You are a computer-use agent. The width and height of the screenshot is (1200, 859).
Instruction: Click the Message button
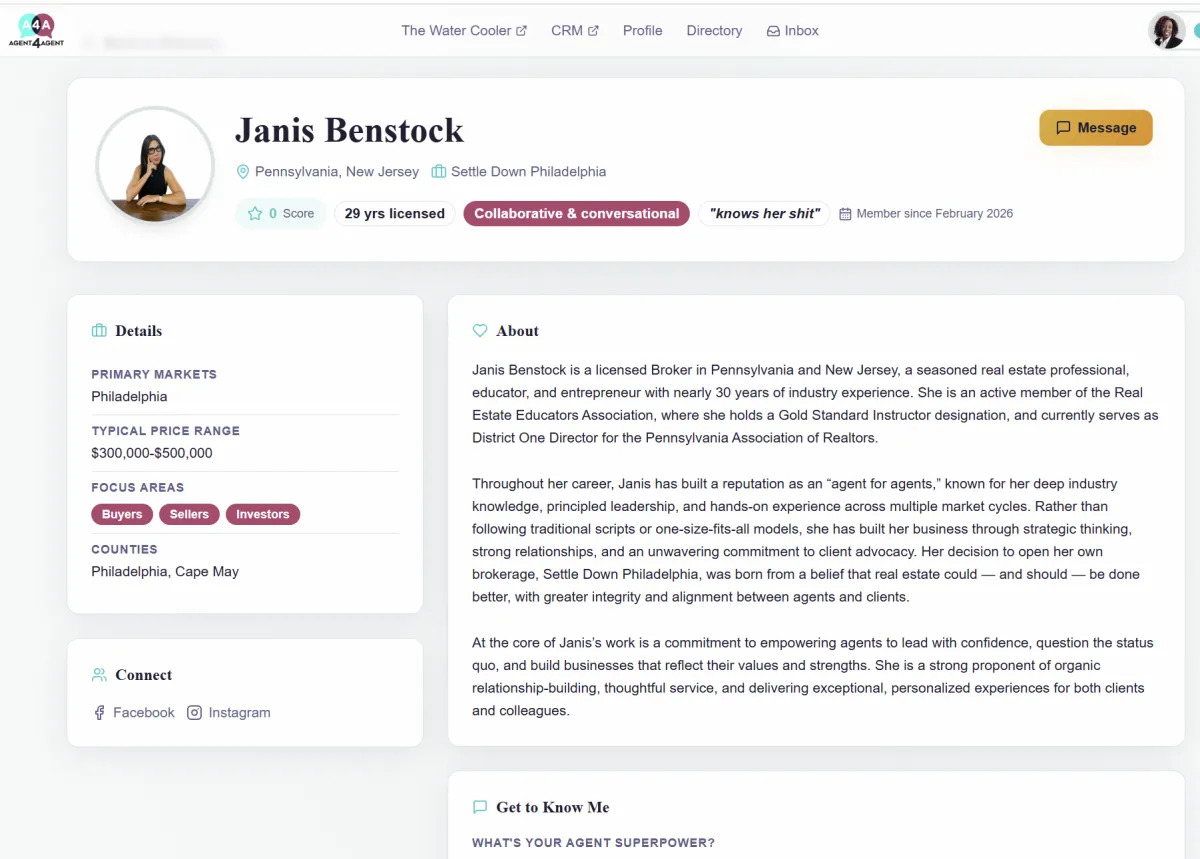[1096, 128]
